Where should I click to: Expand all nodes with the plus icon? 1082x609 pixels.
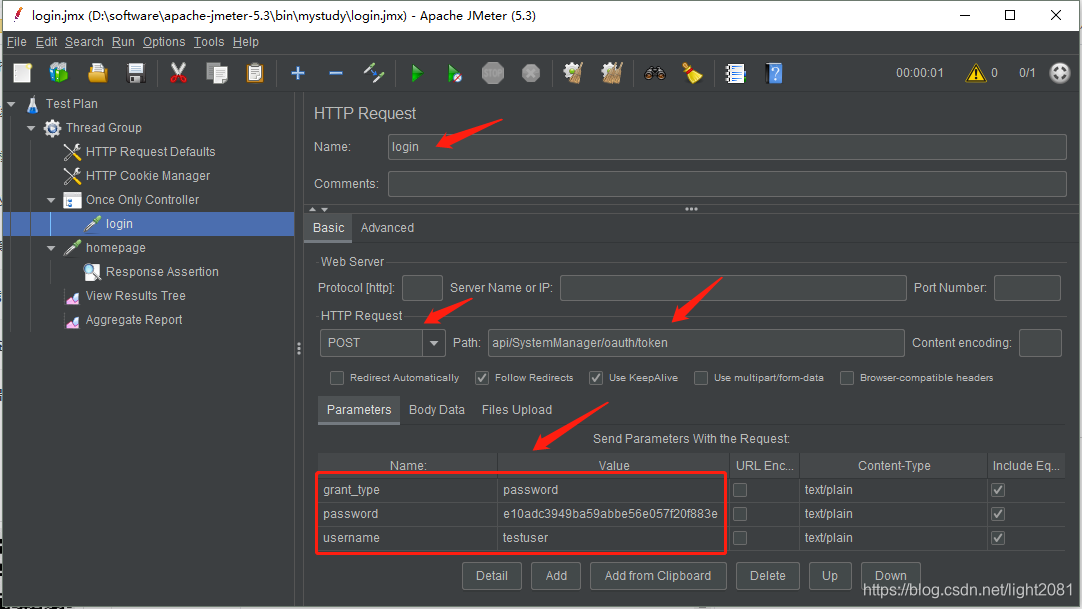(x=298, y=73)
